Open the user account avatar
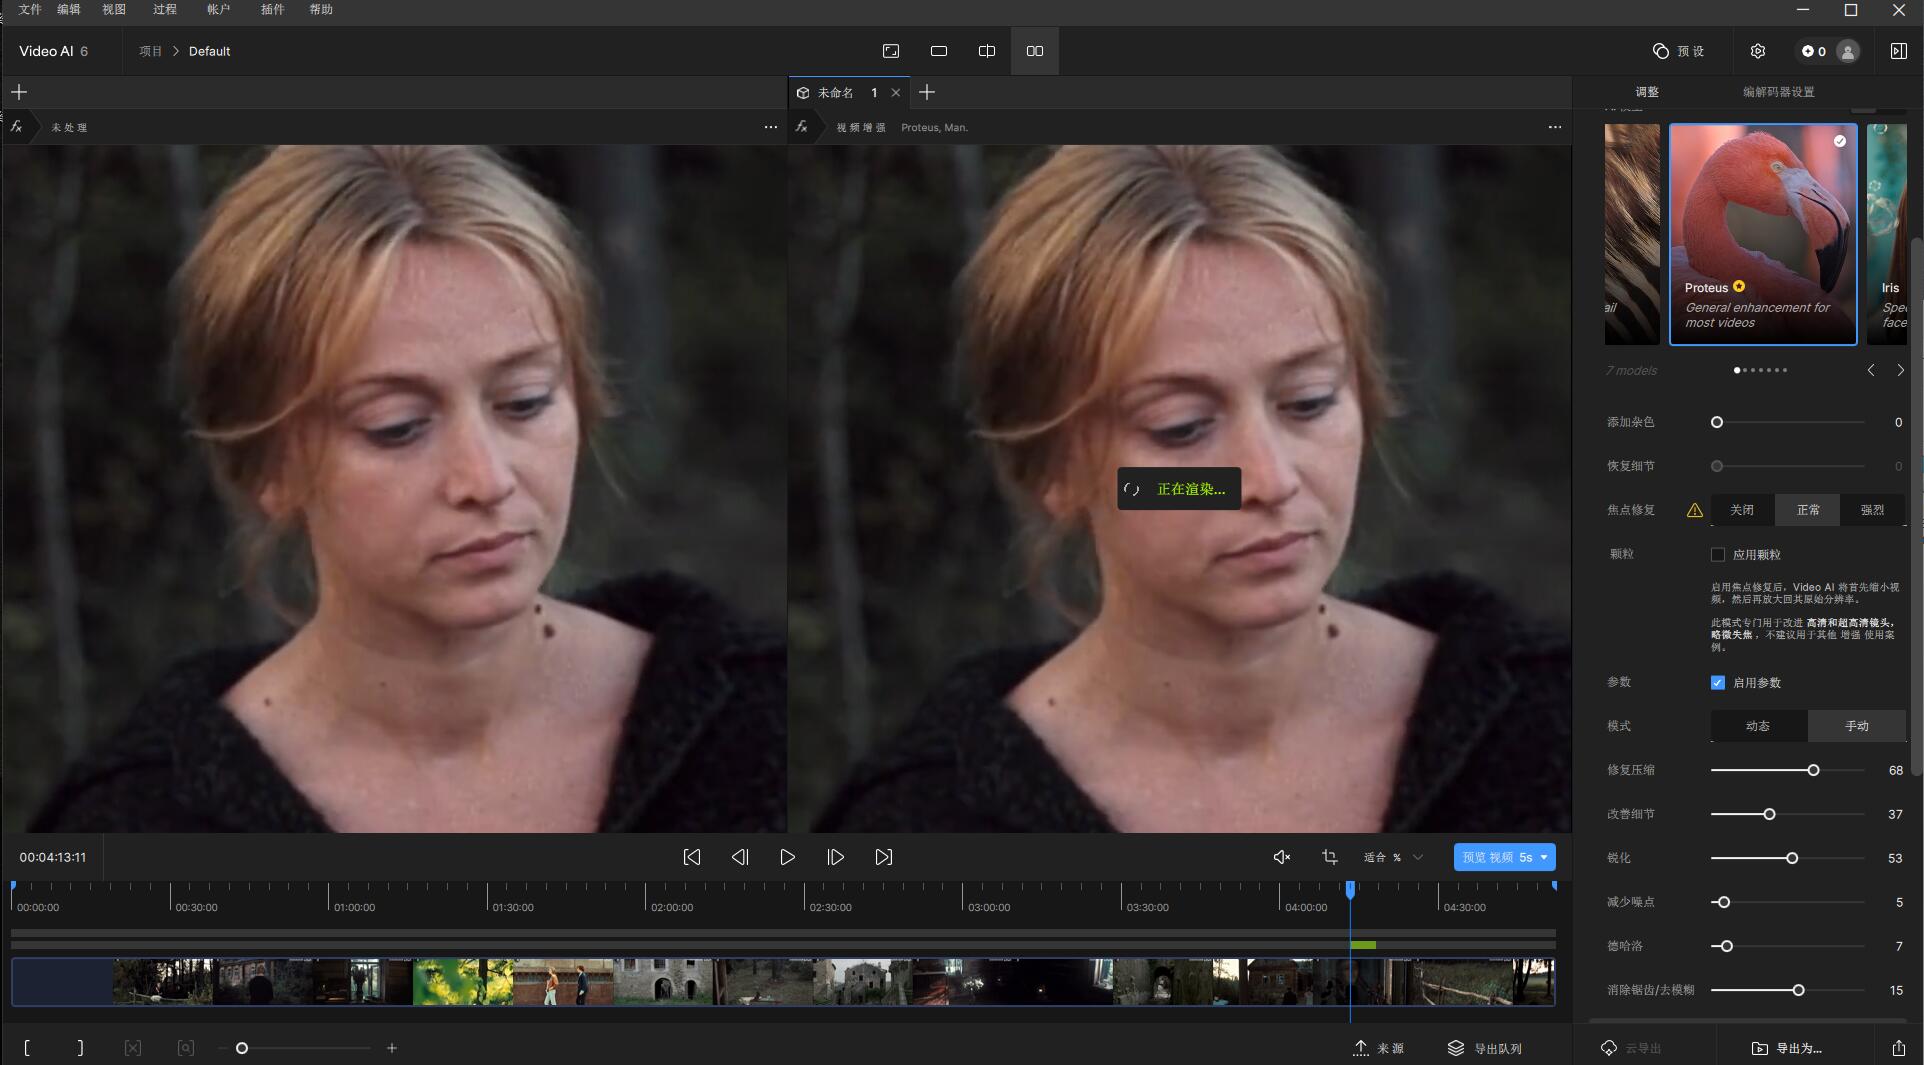The image size is (1924, 1065). [1848, 51]
